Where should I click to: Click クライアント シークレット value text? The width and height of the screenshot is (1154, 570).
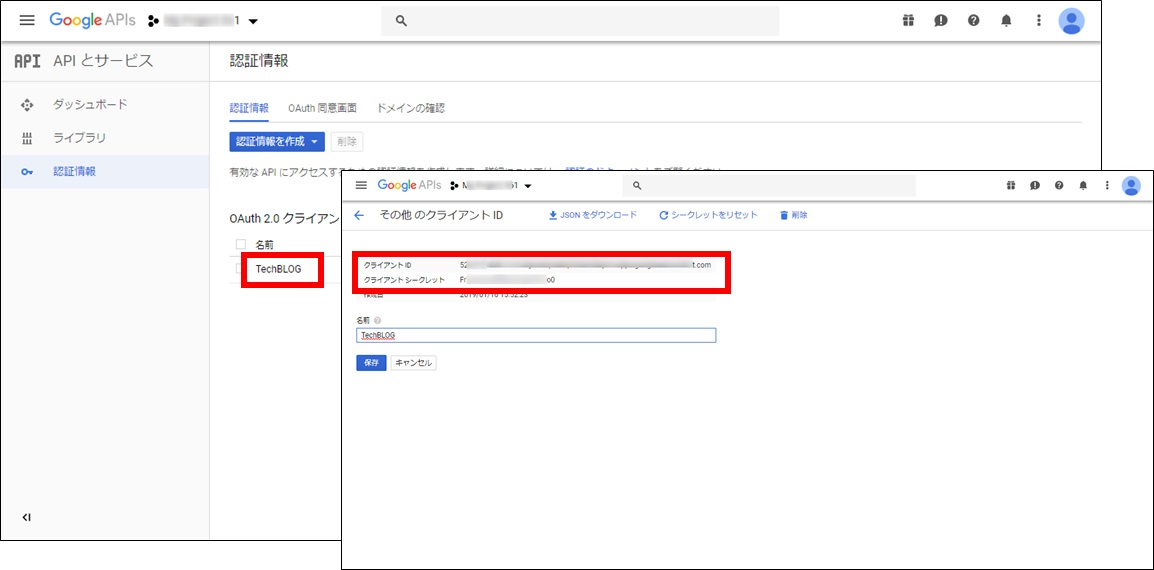point(507,280)
